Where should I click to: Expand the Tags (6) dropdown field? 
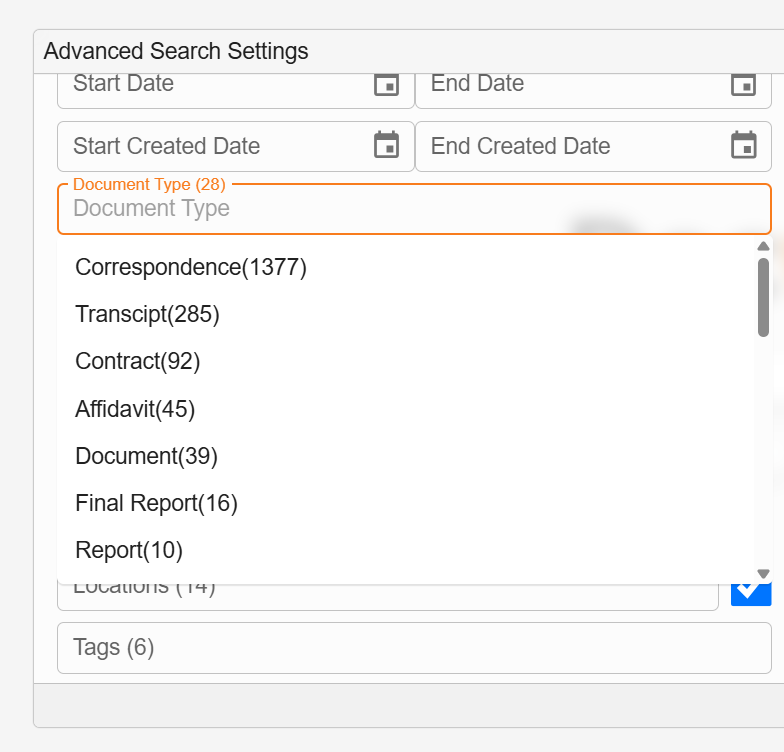tap(414, 648)
